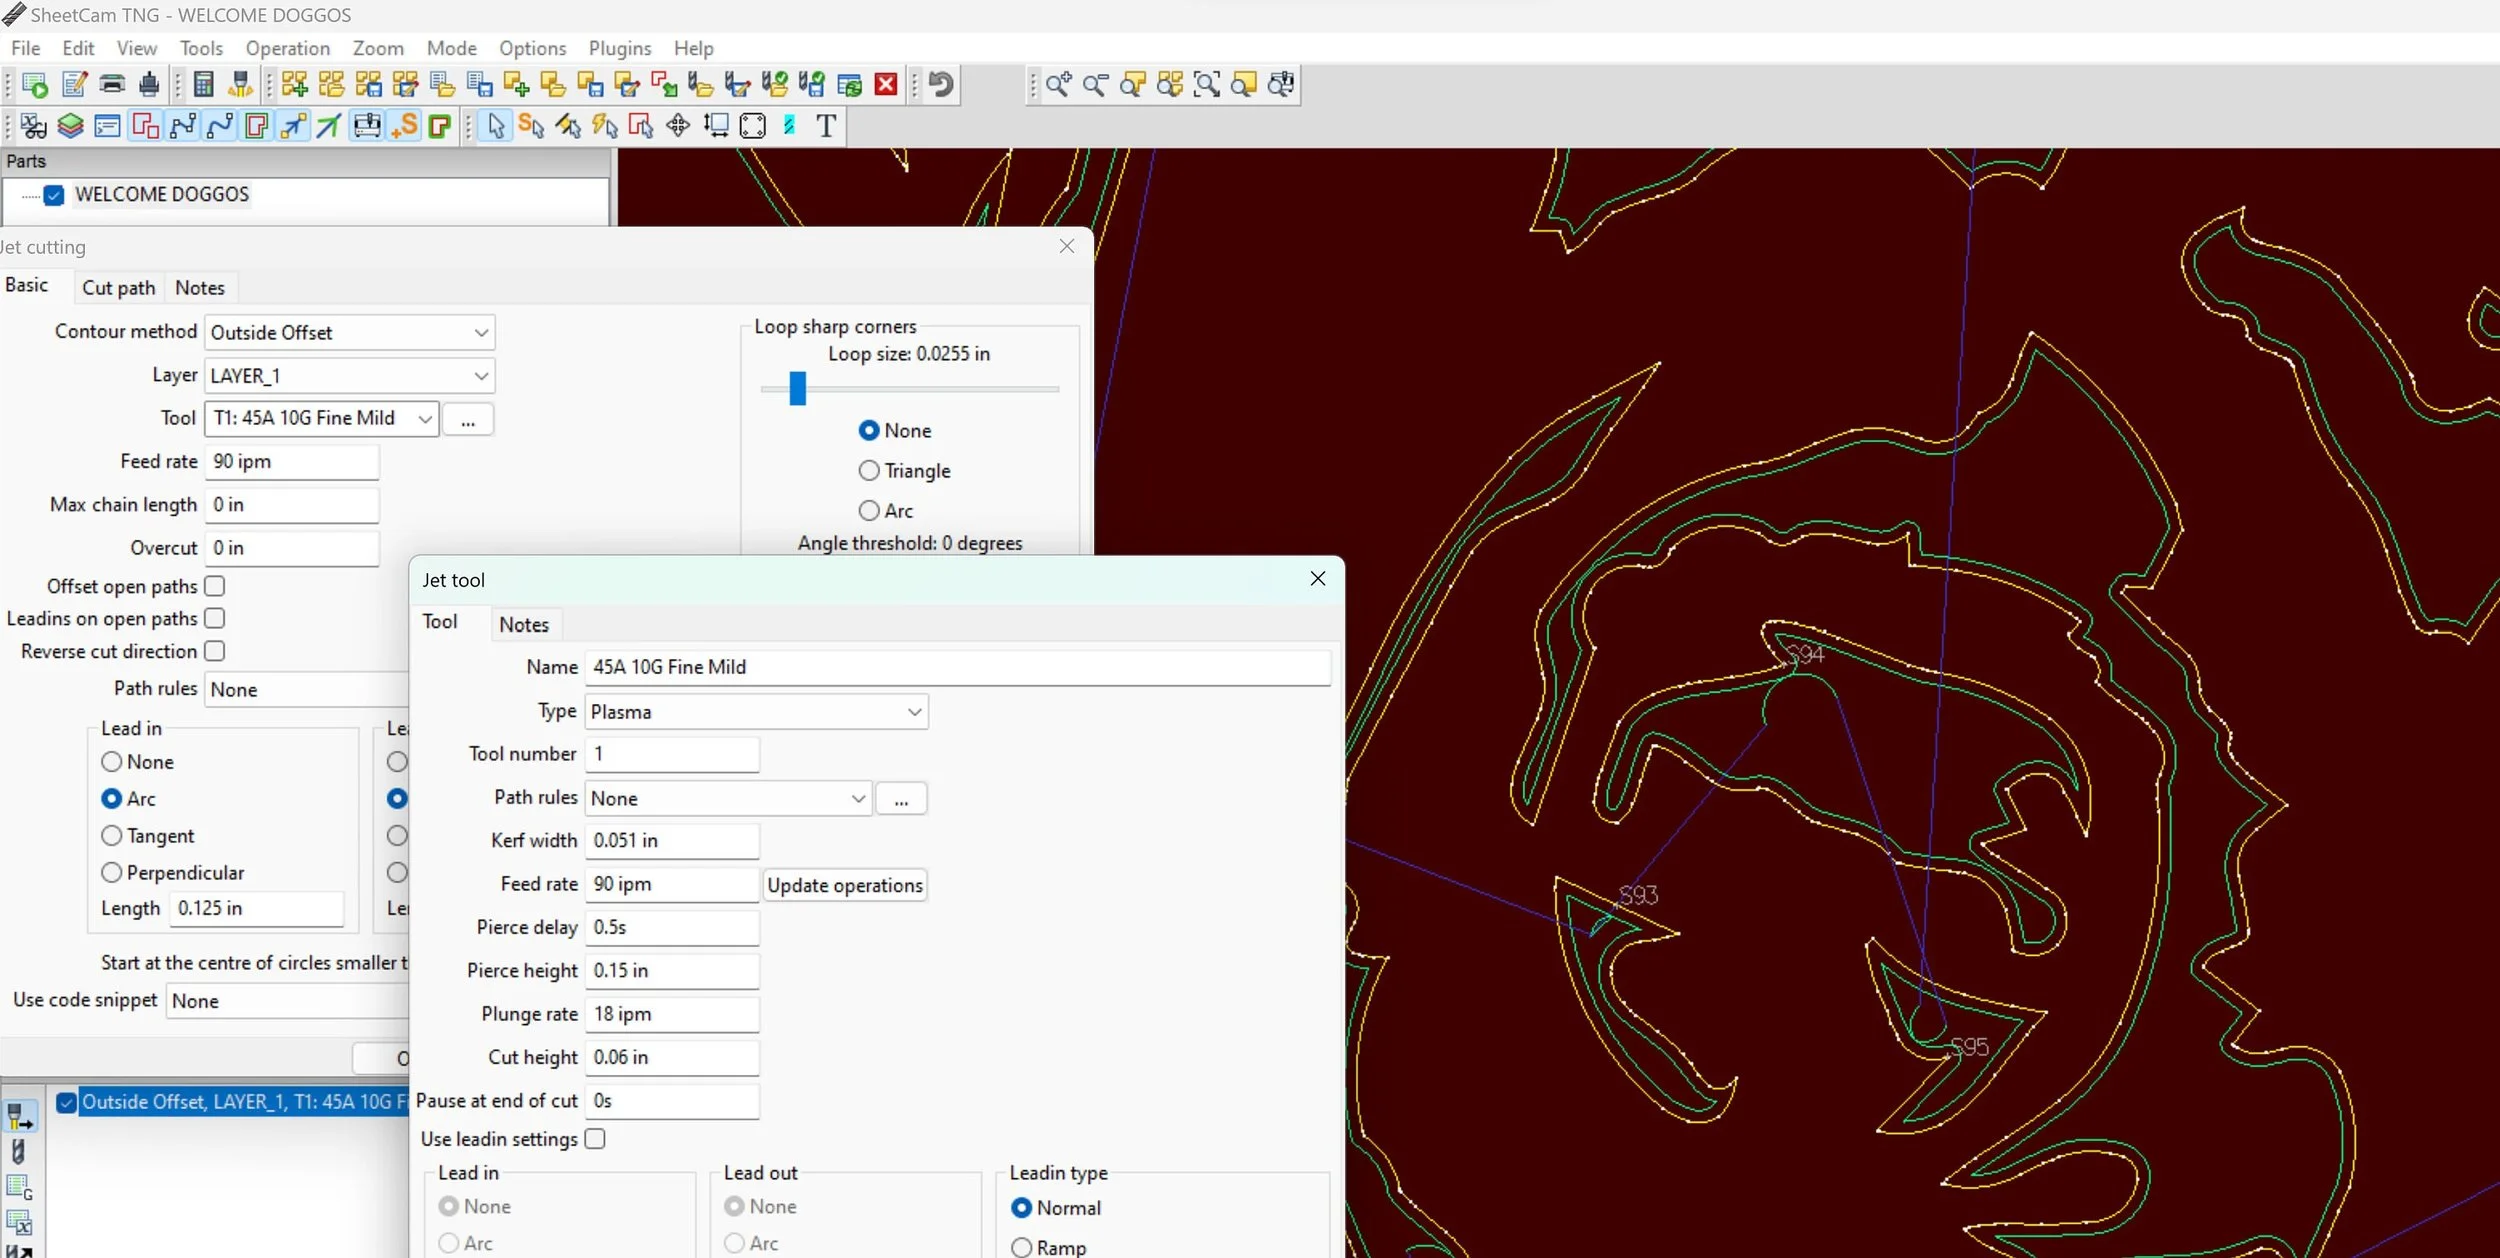Click the Update operations button
Image resolution: width=2500 pixels, height=1258 pixels.
(845, 885)
